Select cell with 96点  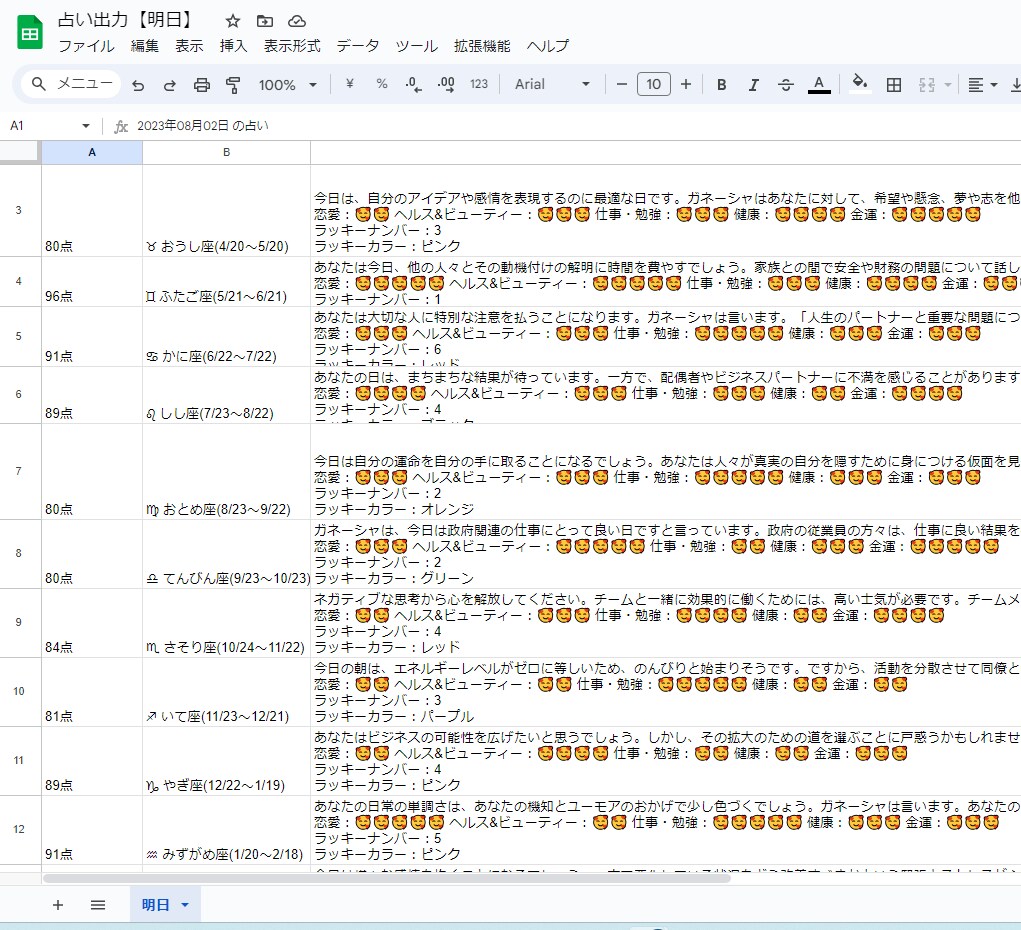[x=92, y=282]
